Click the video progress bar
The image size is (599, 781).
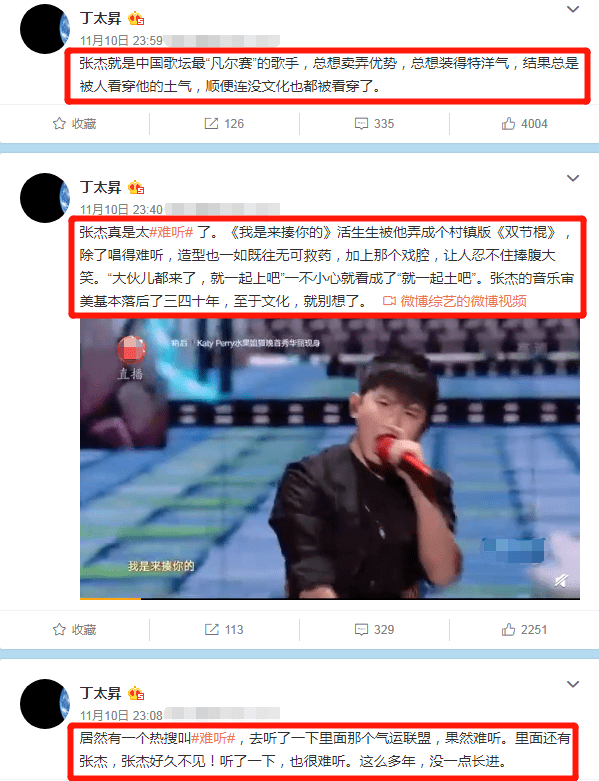330,598
